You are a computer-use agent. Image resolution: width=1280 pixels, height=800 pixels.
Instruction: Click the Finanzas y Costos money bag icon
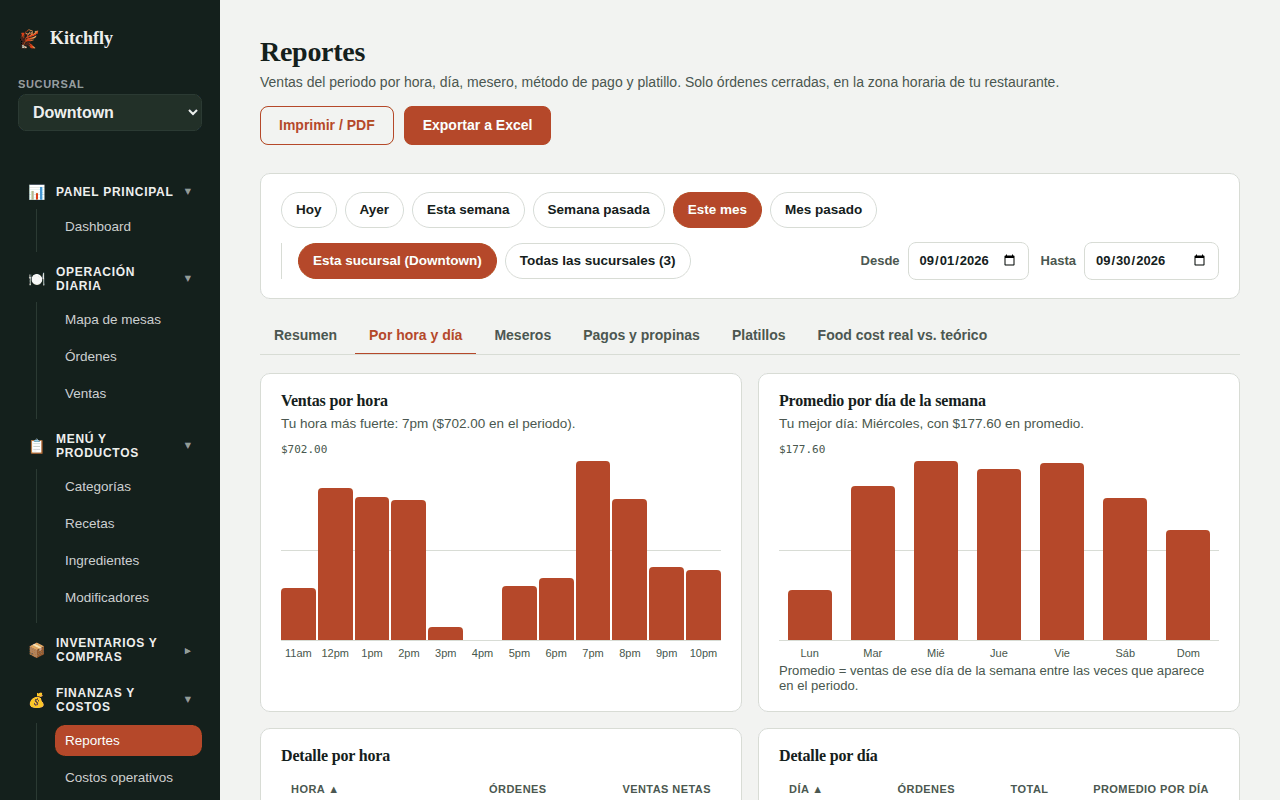click(x=37, y=700)
